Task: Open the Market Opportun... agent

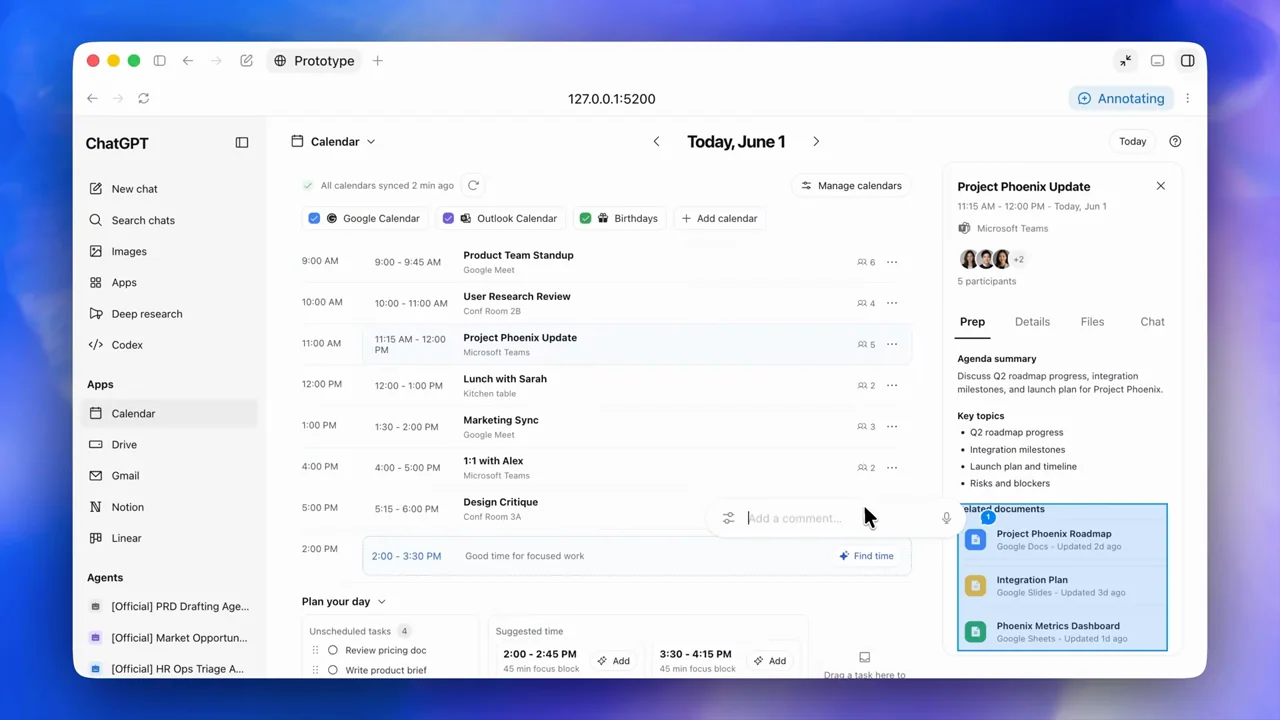Action: tap(170, 638)
